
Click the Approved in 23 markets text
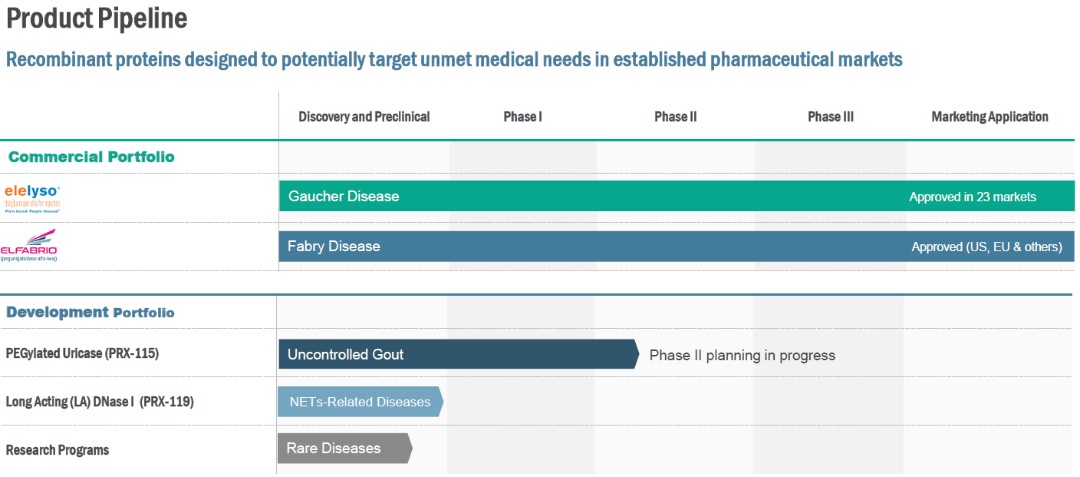[972, 197]
